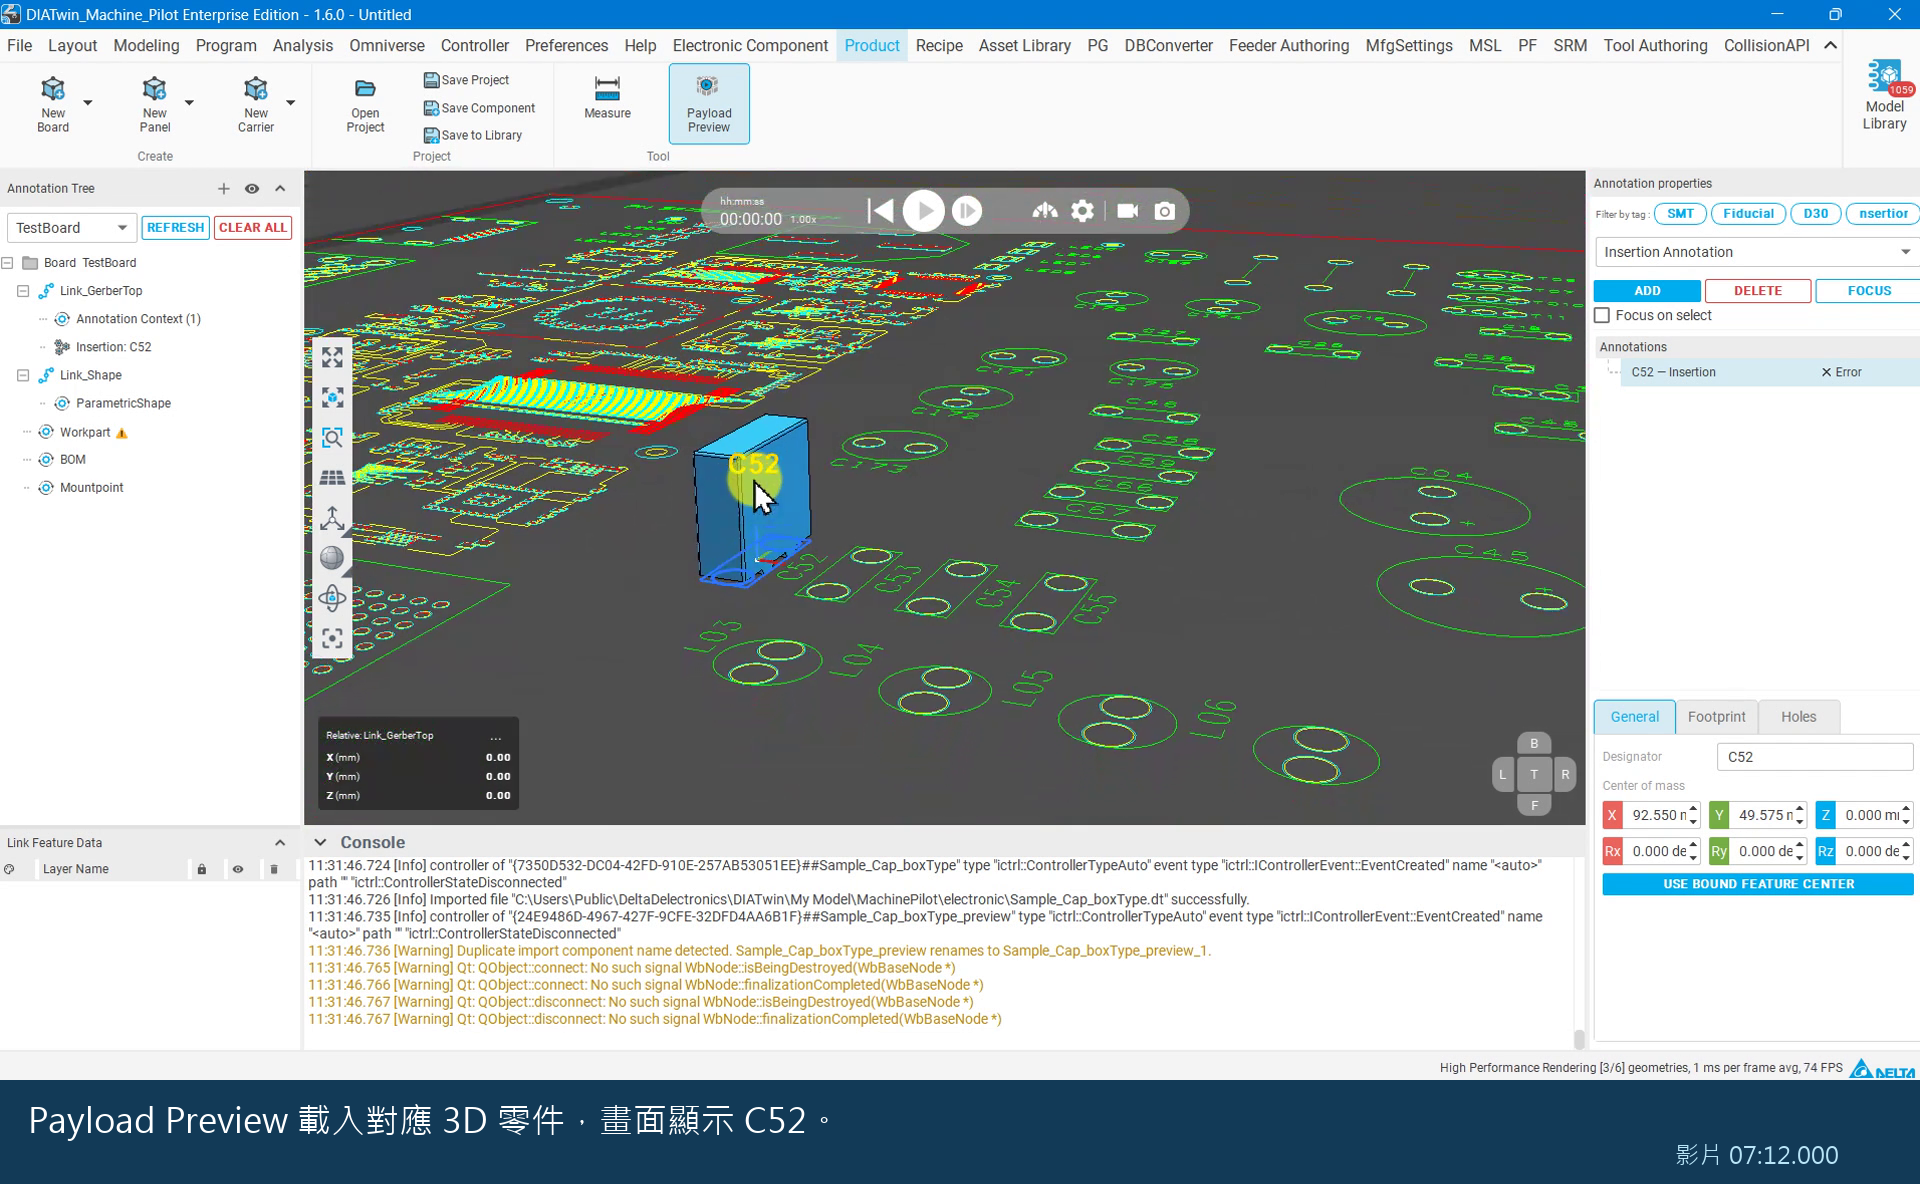Select the Measure tool
The image size is (1920, 1184).
point(607,97)
